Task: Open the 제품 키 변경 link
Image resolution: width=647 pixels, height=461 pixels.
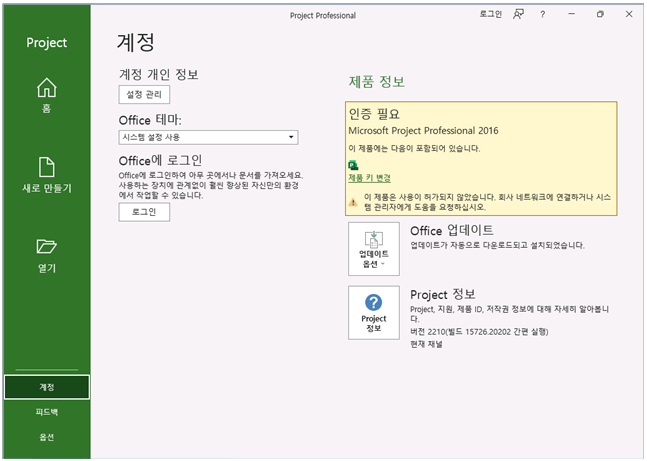Action: [x=369, y=178]
